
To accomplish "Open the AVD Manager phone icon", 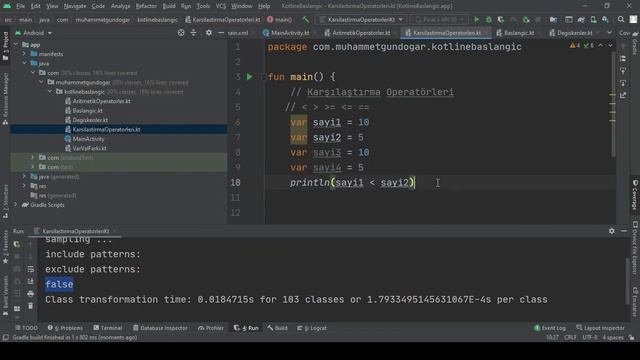I will coord(593,19).
